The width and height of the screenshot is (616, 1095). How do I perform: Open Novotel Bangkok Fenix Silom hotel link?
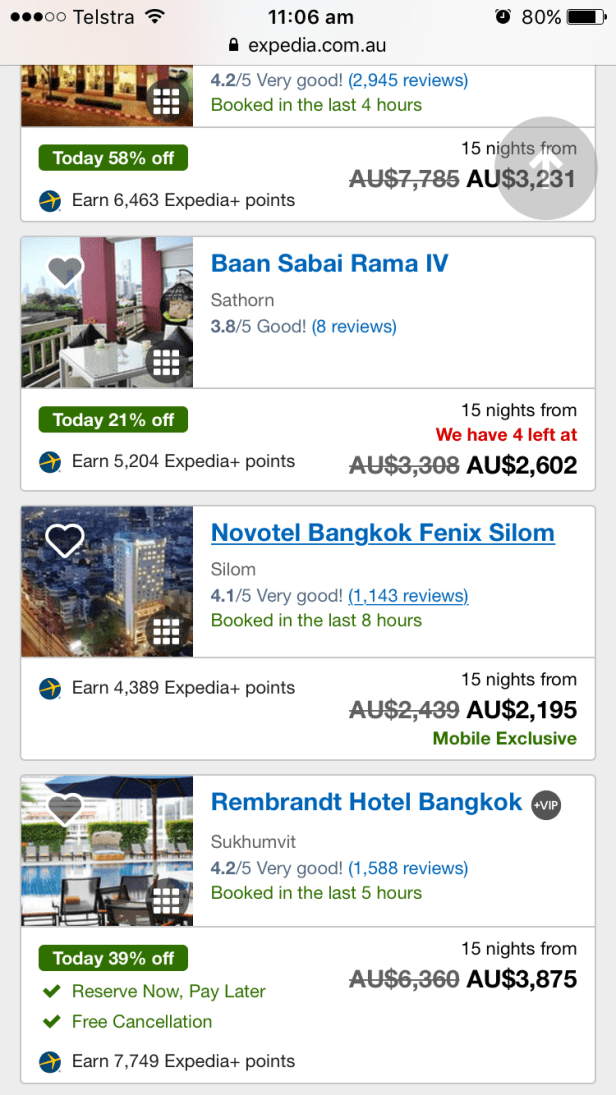tap(382, 533)
